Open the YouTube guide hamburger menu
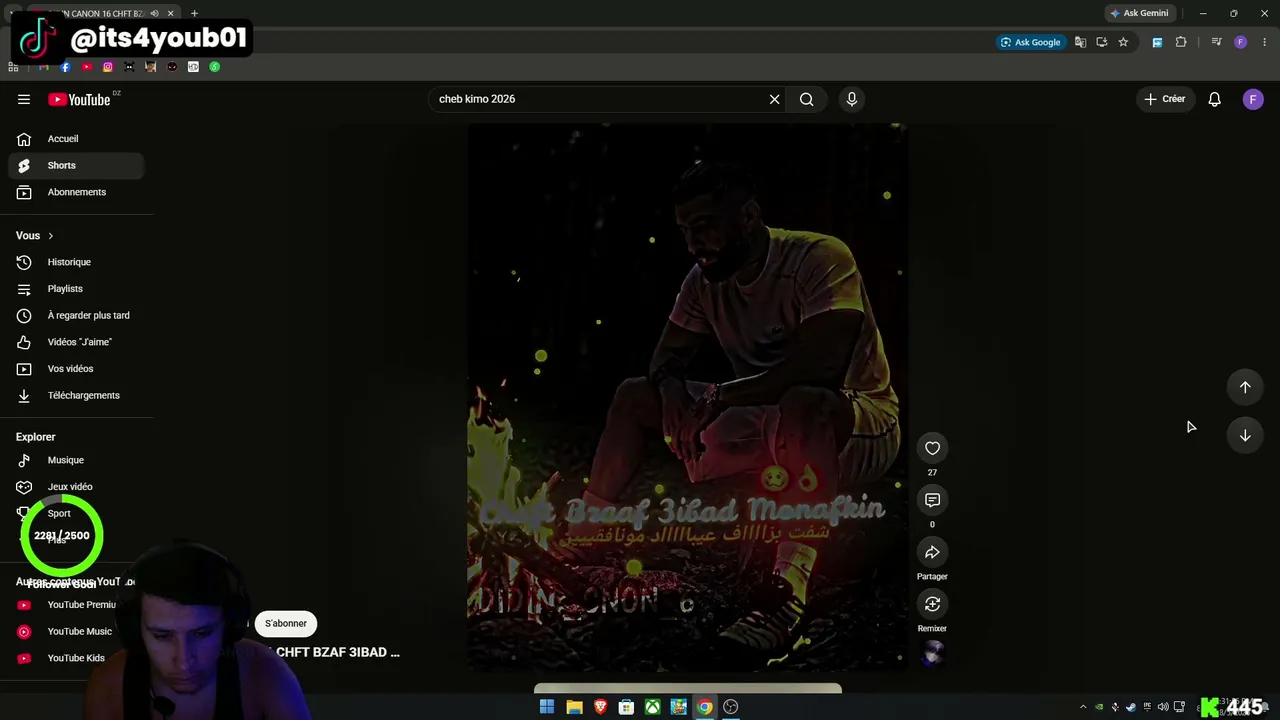1280x720 pixels. pyautogui.click(x=24, y=99)
